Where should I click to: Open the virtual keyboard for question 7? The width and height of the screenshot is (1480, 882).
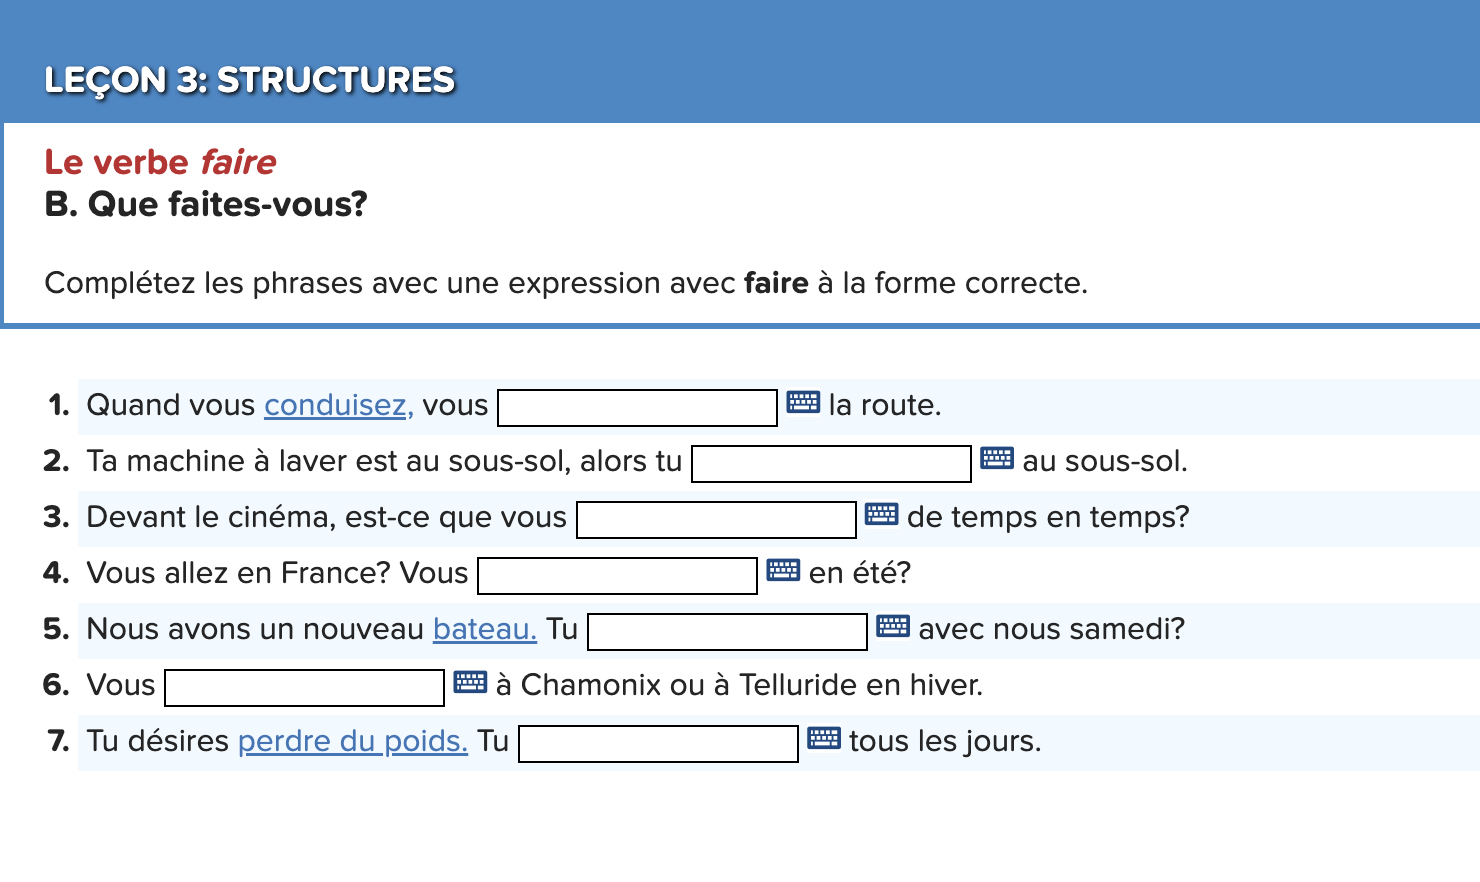point(823,738)
